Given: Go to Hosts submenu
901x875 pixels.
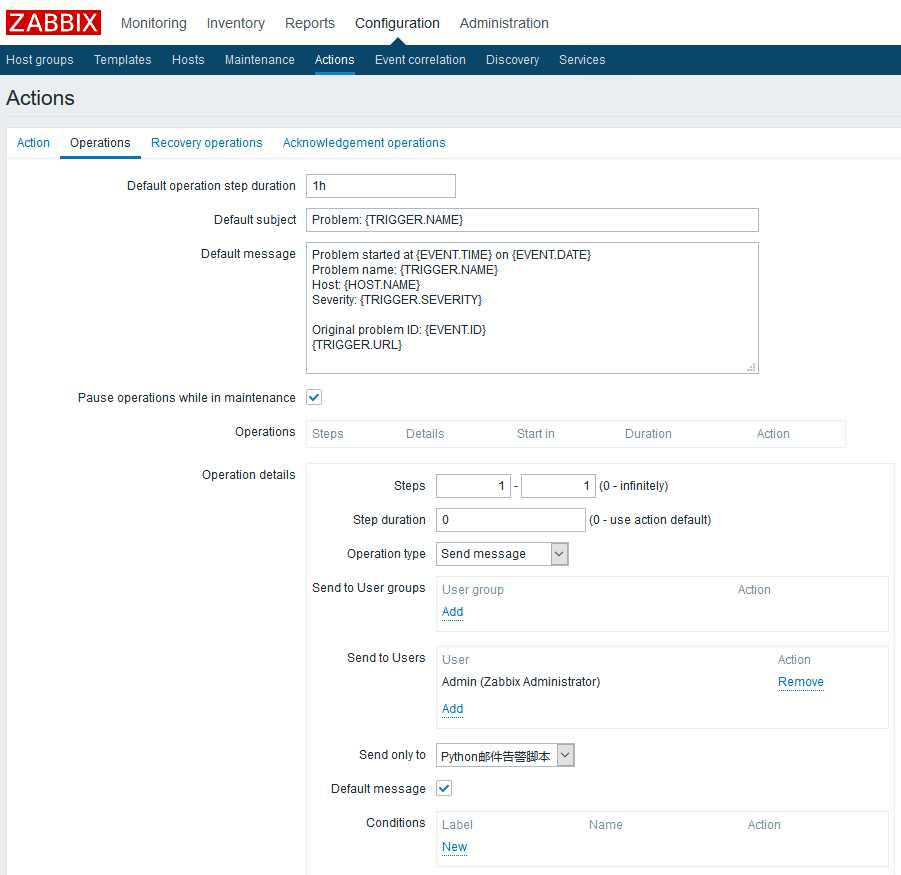Looking at the screenshot, I should (188, 60).
